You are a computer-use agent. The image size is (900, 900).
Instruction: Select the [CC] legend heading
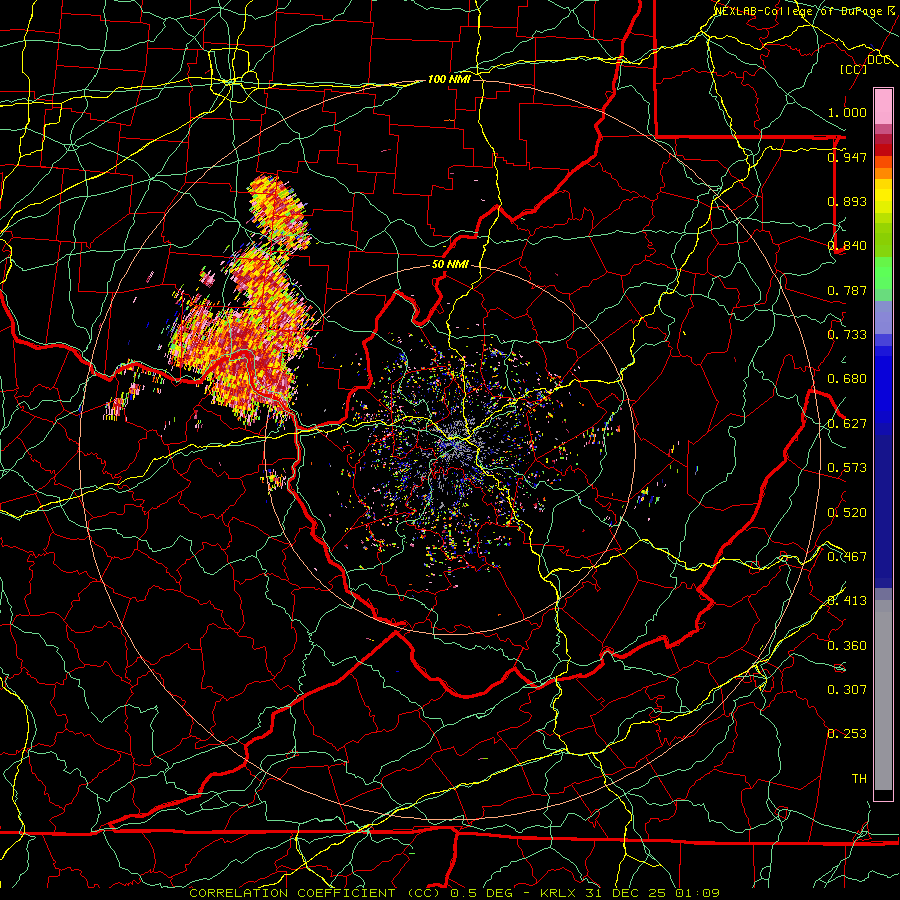point(853,69)
